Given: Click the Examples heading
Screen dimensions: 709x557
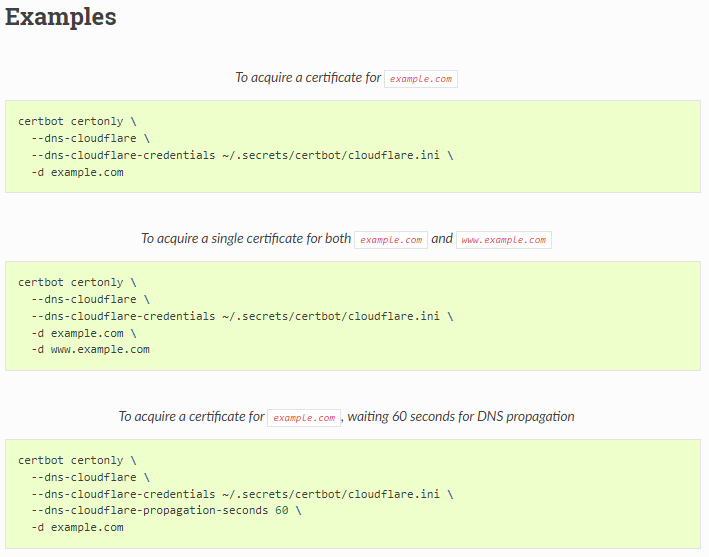Looking at the screenshot, I should click(61, 18).
